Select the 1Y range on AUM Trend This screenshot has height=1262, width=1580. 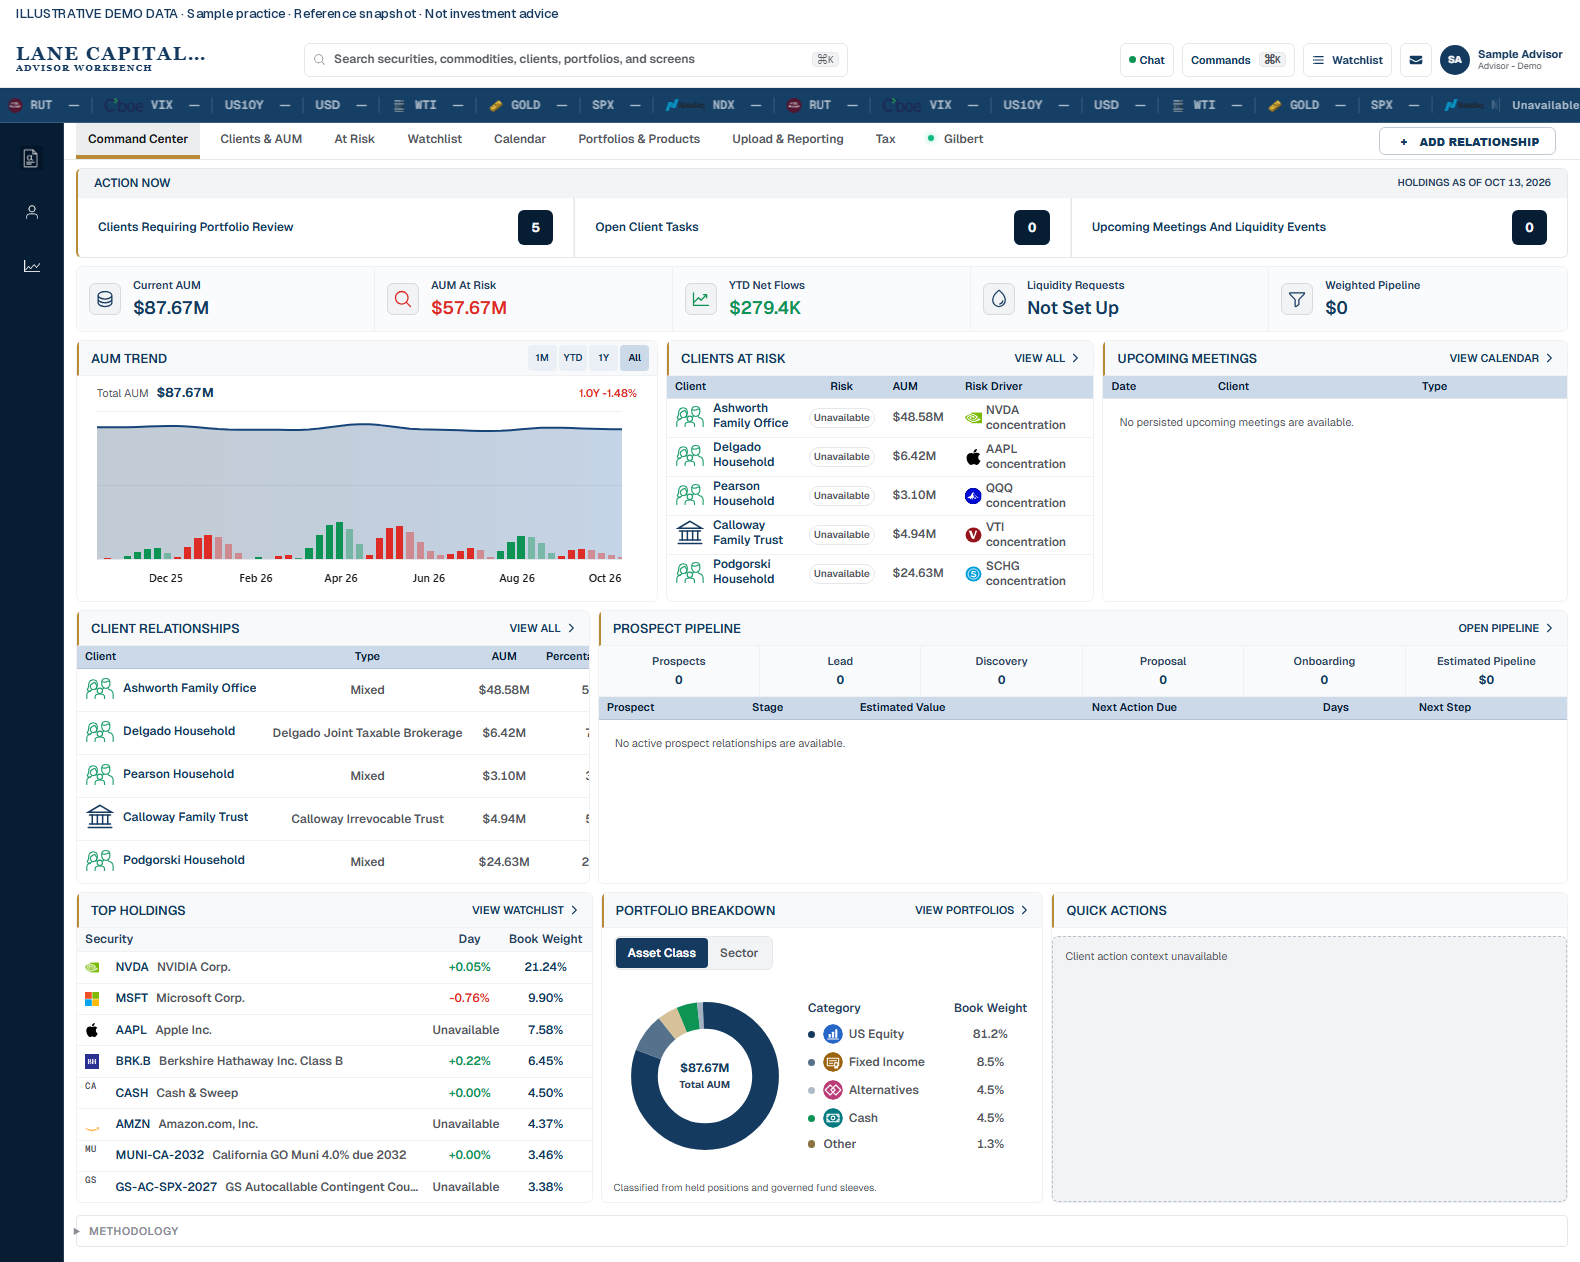tap(604, 358)
